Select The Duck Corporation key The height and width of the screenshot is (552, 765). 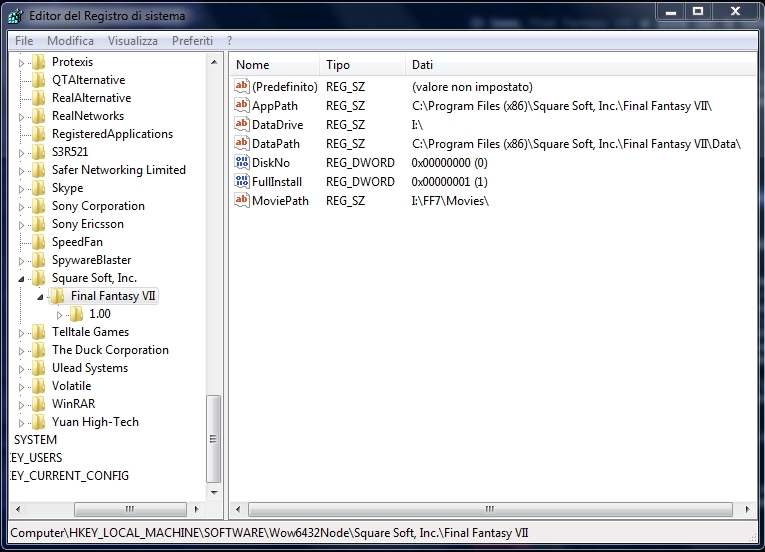point(110,350)
